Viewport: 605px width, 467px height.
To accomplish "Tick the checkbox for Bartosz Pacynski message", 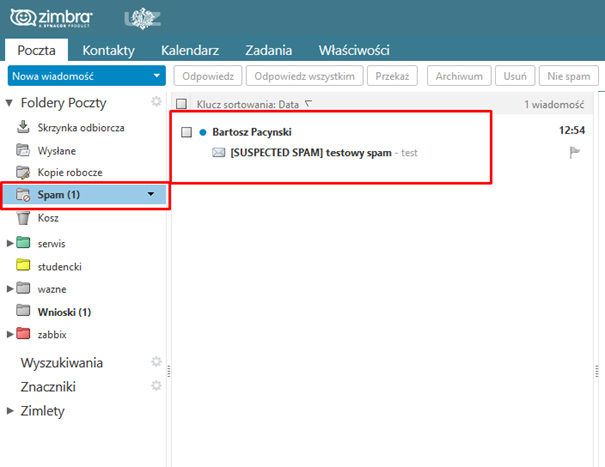I will tap(186, 132).
